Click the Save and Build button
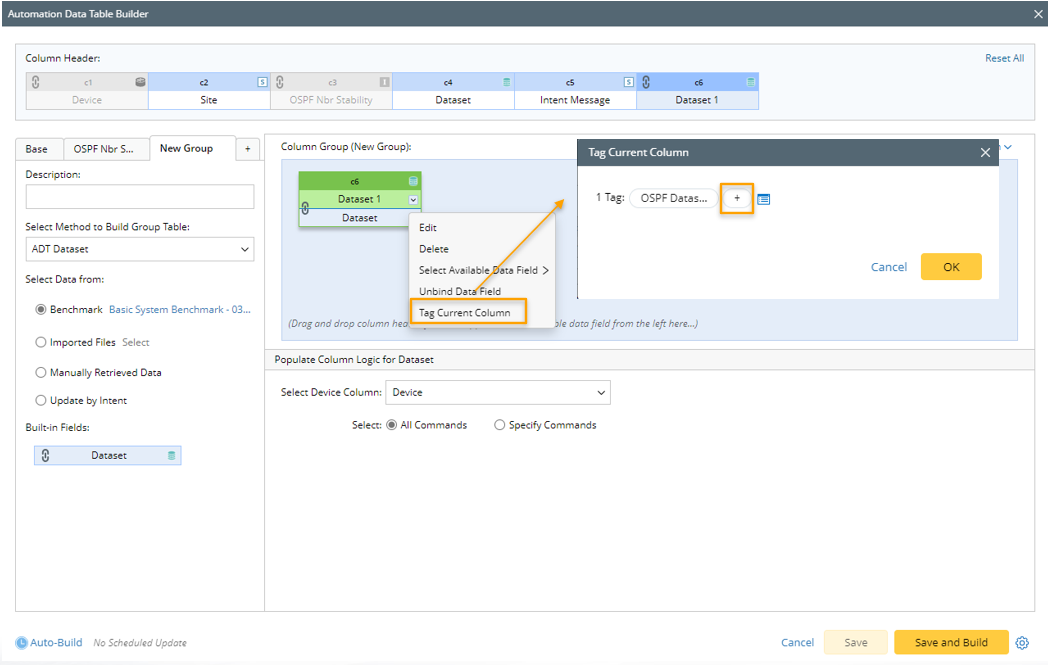 pyautogui.click(x=950, y=642)
